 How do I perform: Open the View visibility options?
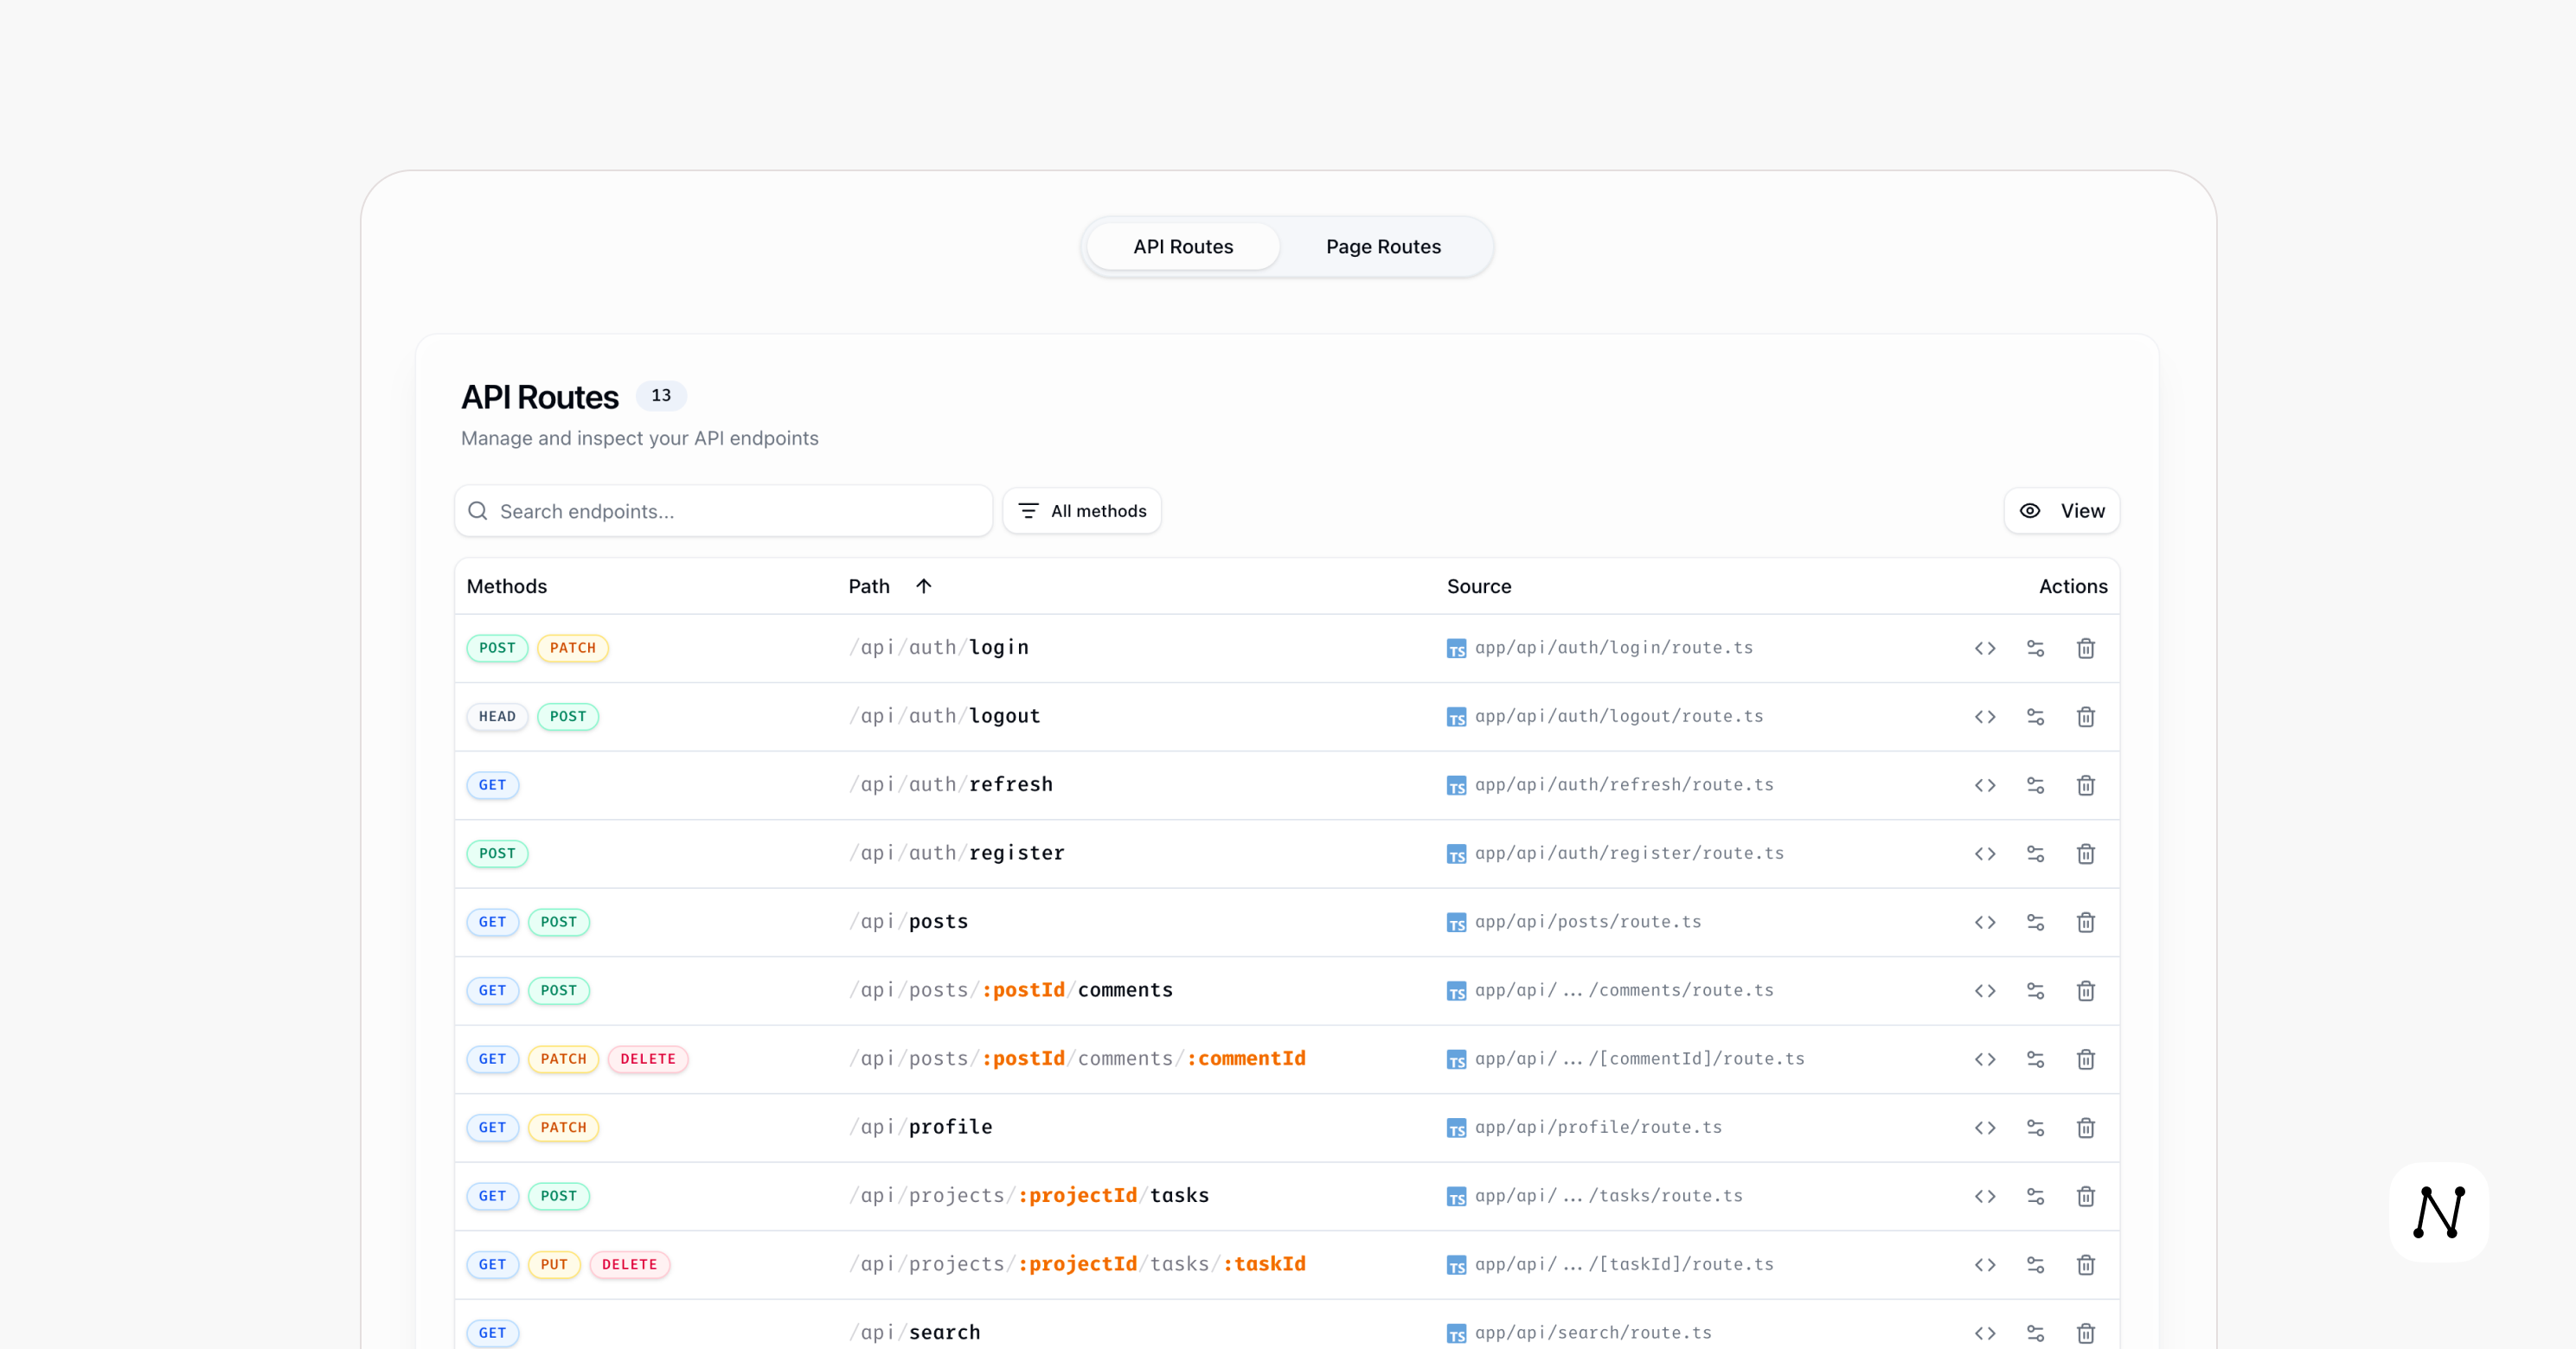pos(2061,511)
